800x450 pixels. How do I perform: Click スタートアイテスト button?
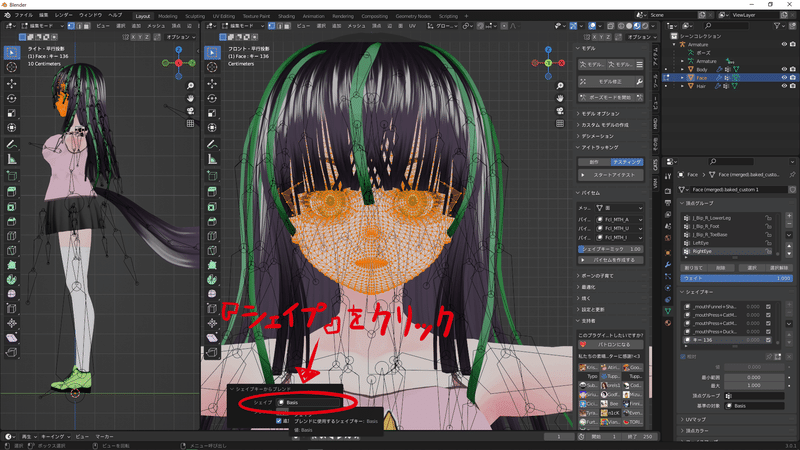click(x=611, y=175)
